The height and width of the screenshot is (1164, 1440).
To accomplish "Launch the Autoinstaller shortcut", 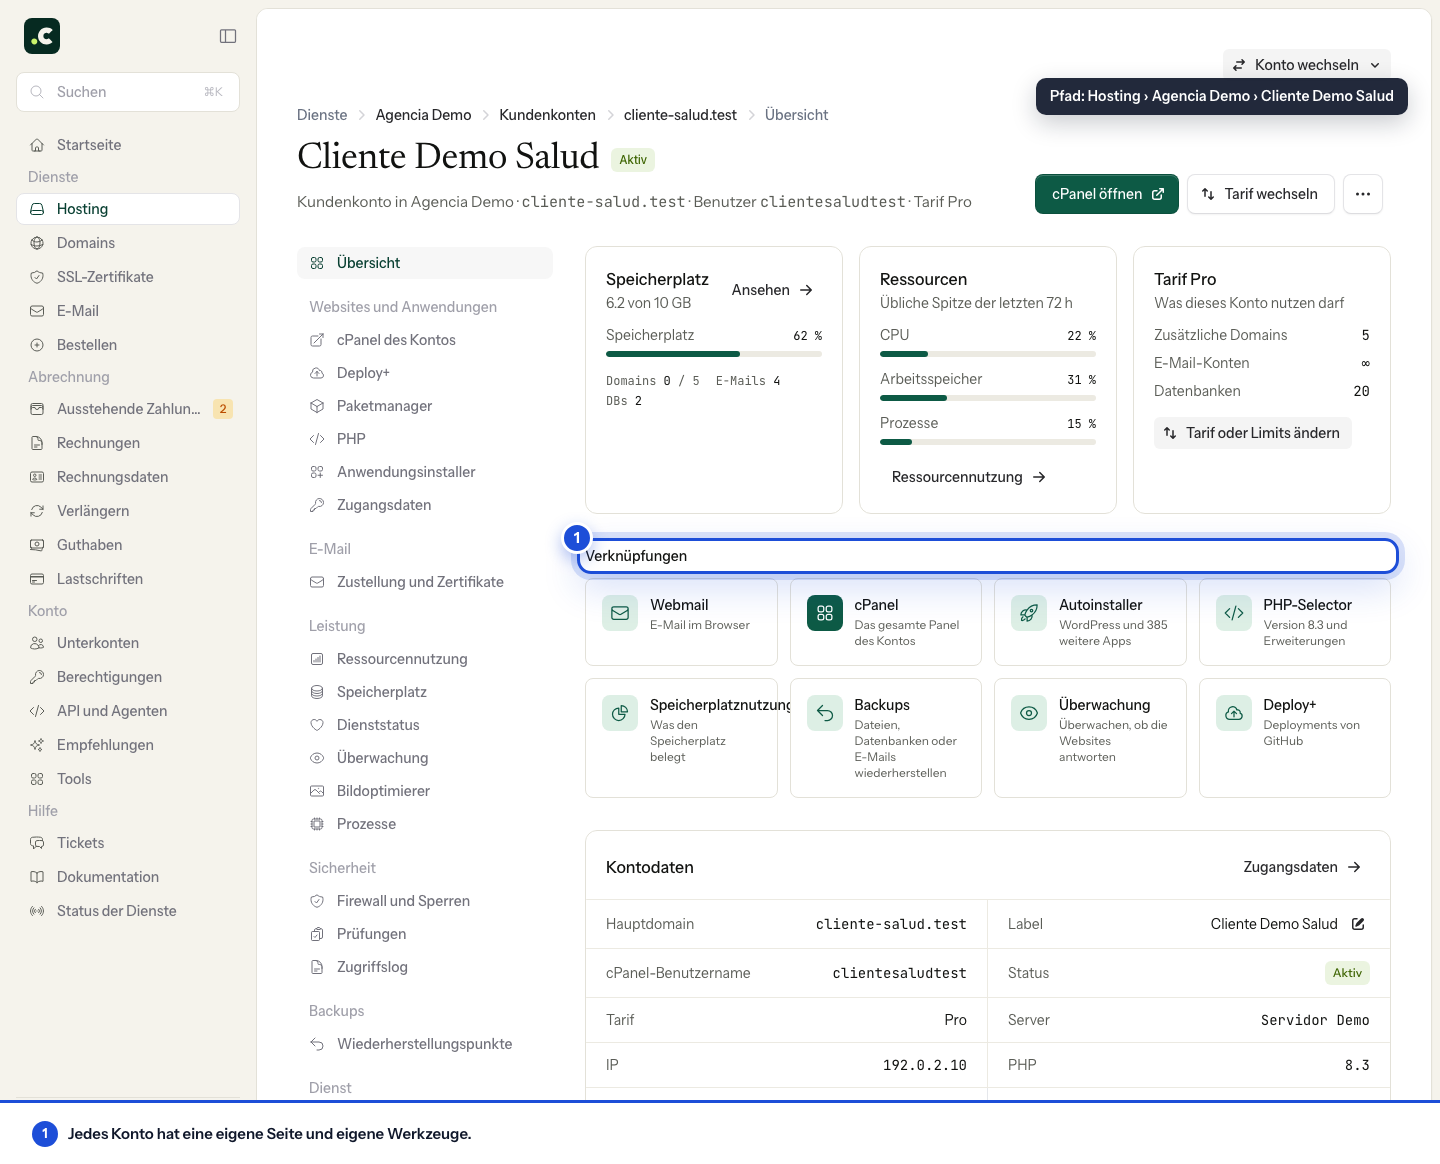I will 1090,622.
